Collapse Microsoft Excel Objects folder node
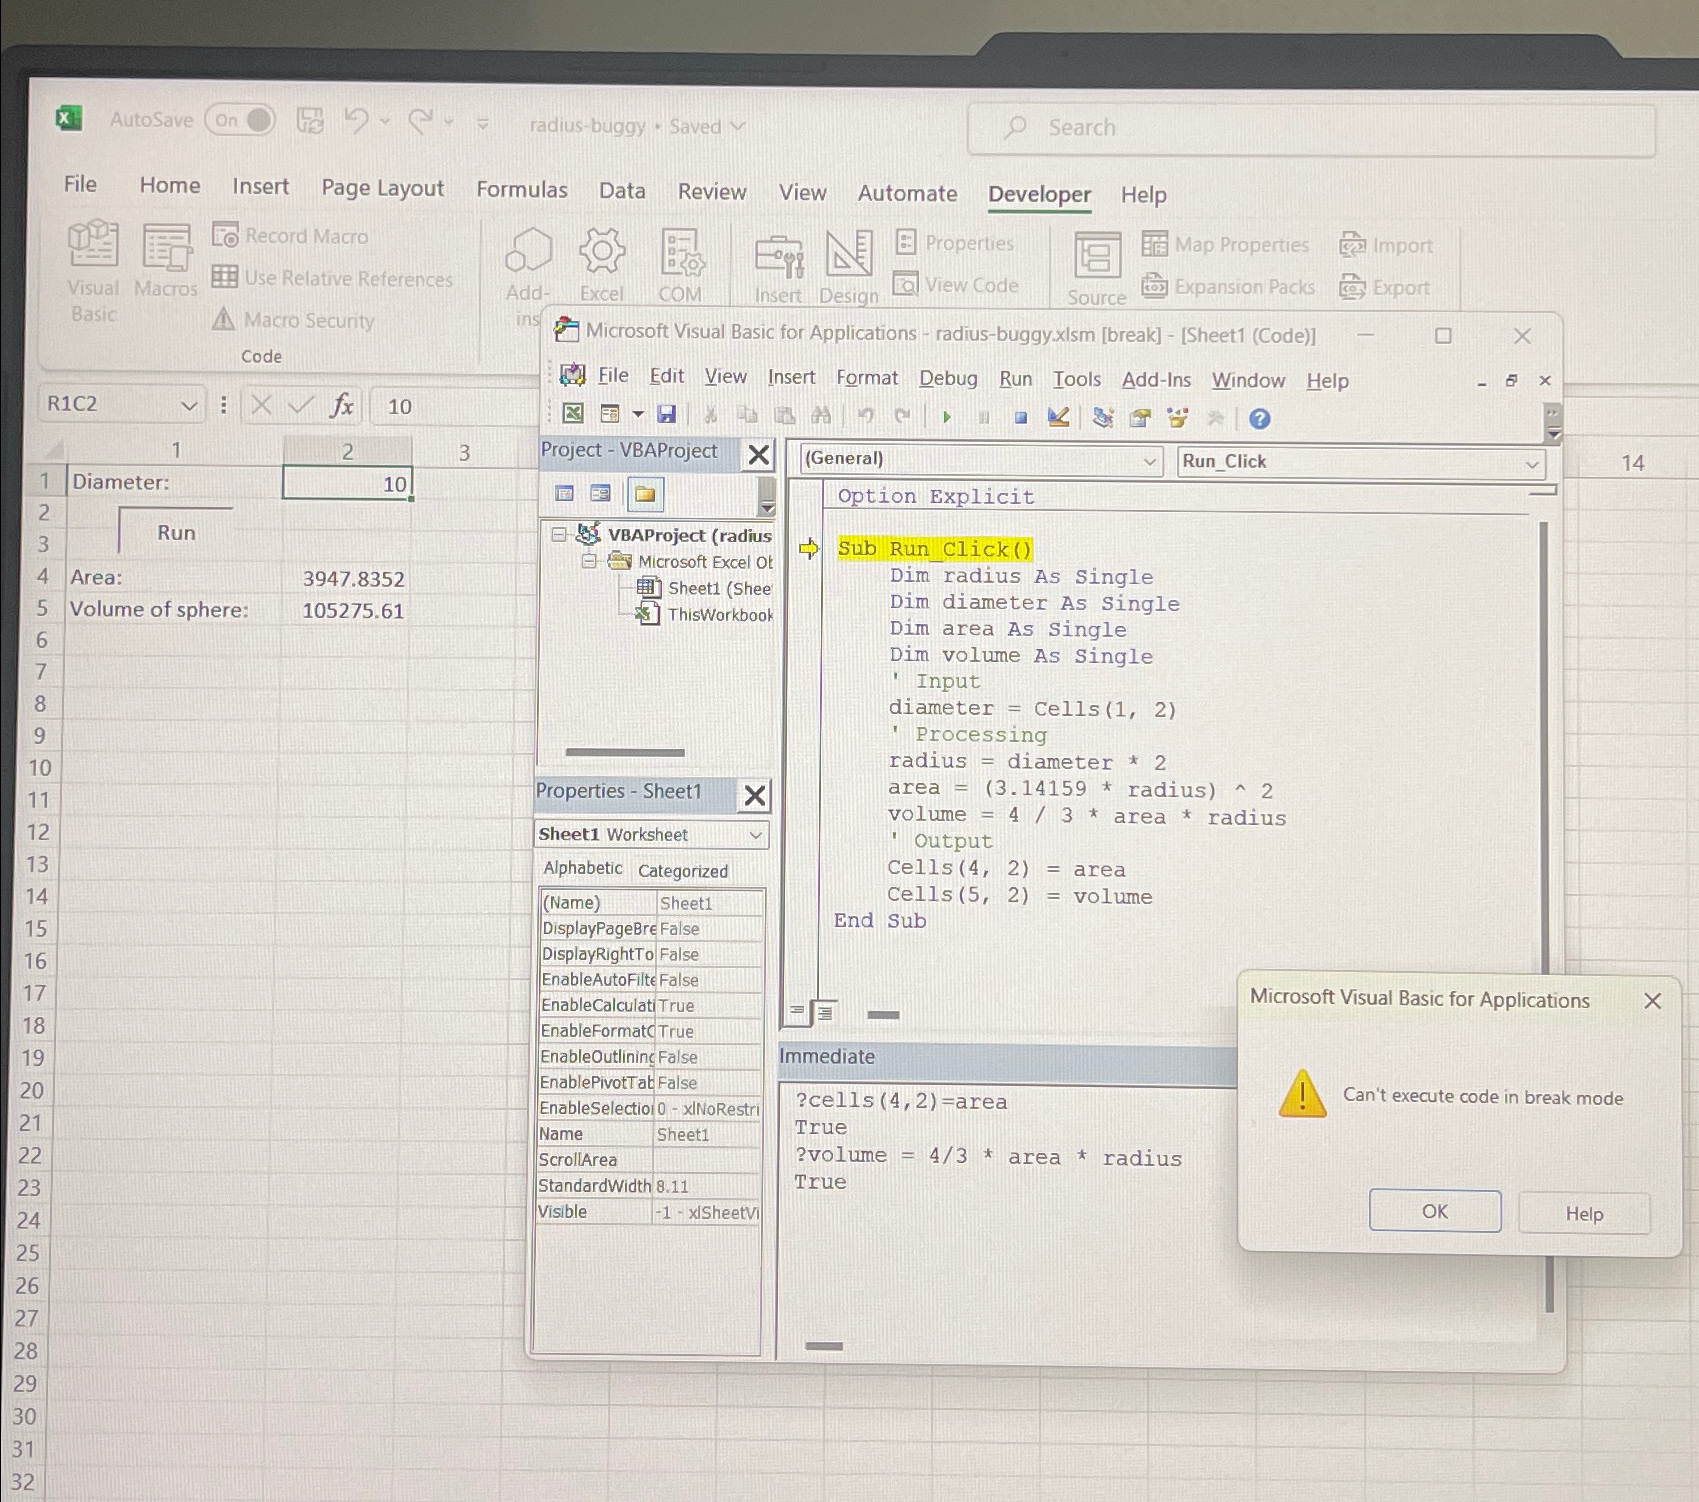1699x1502 pixels. 590,561
